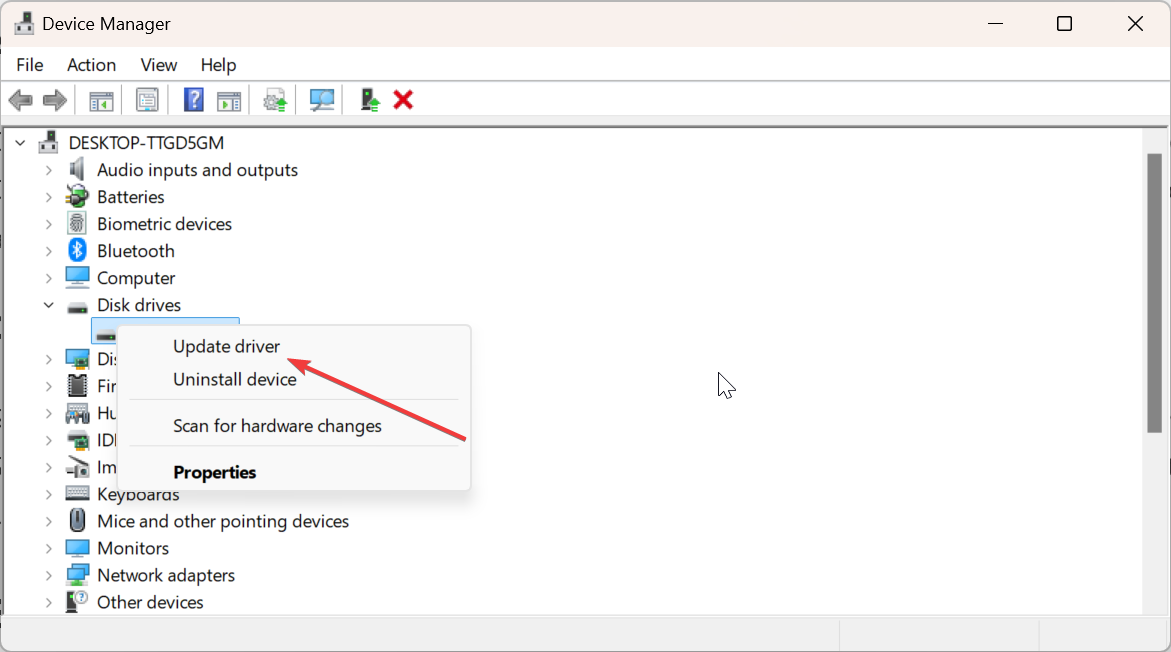Image resolution: width=1171 pixels, height=652 pixels.
Task: Select the Network adapters label
Action: point(166,575)
